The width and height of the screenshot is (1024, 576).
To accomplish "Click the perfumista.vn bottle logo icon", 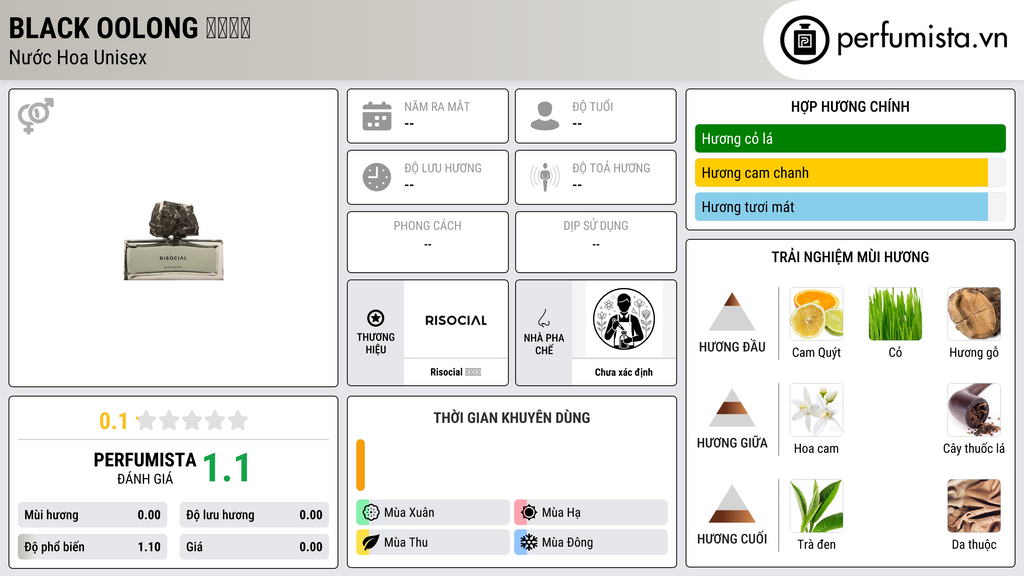I will pos(805,40).
